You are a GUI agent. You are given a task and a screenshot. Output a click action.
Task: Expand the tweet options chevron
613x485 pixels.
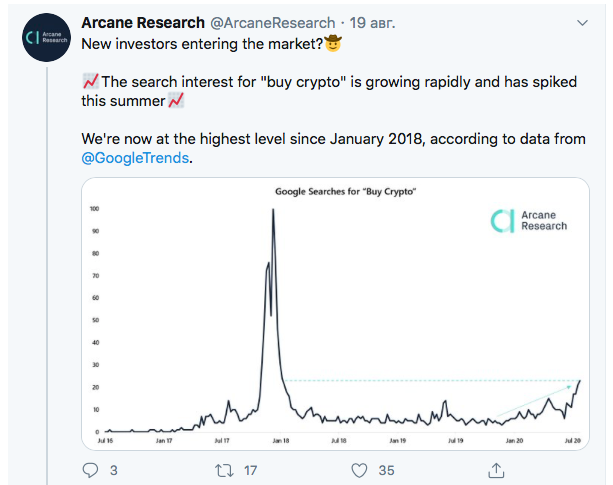[583, 21]
